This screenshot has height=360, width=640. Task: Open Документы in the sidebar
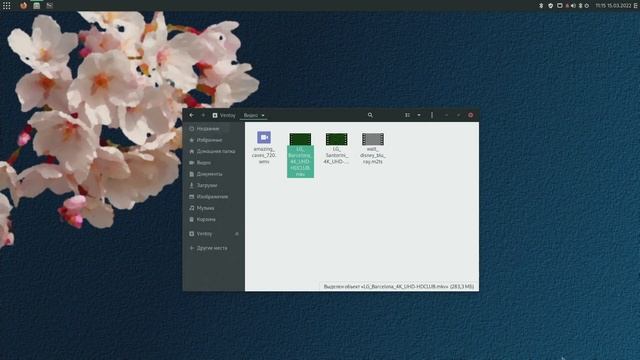coord(213,174)
